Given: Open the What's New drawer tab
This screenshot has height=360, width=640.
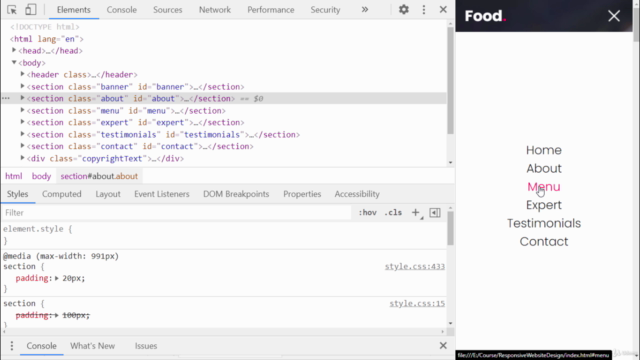Looking at the screenshot, I should click(93, 346).
